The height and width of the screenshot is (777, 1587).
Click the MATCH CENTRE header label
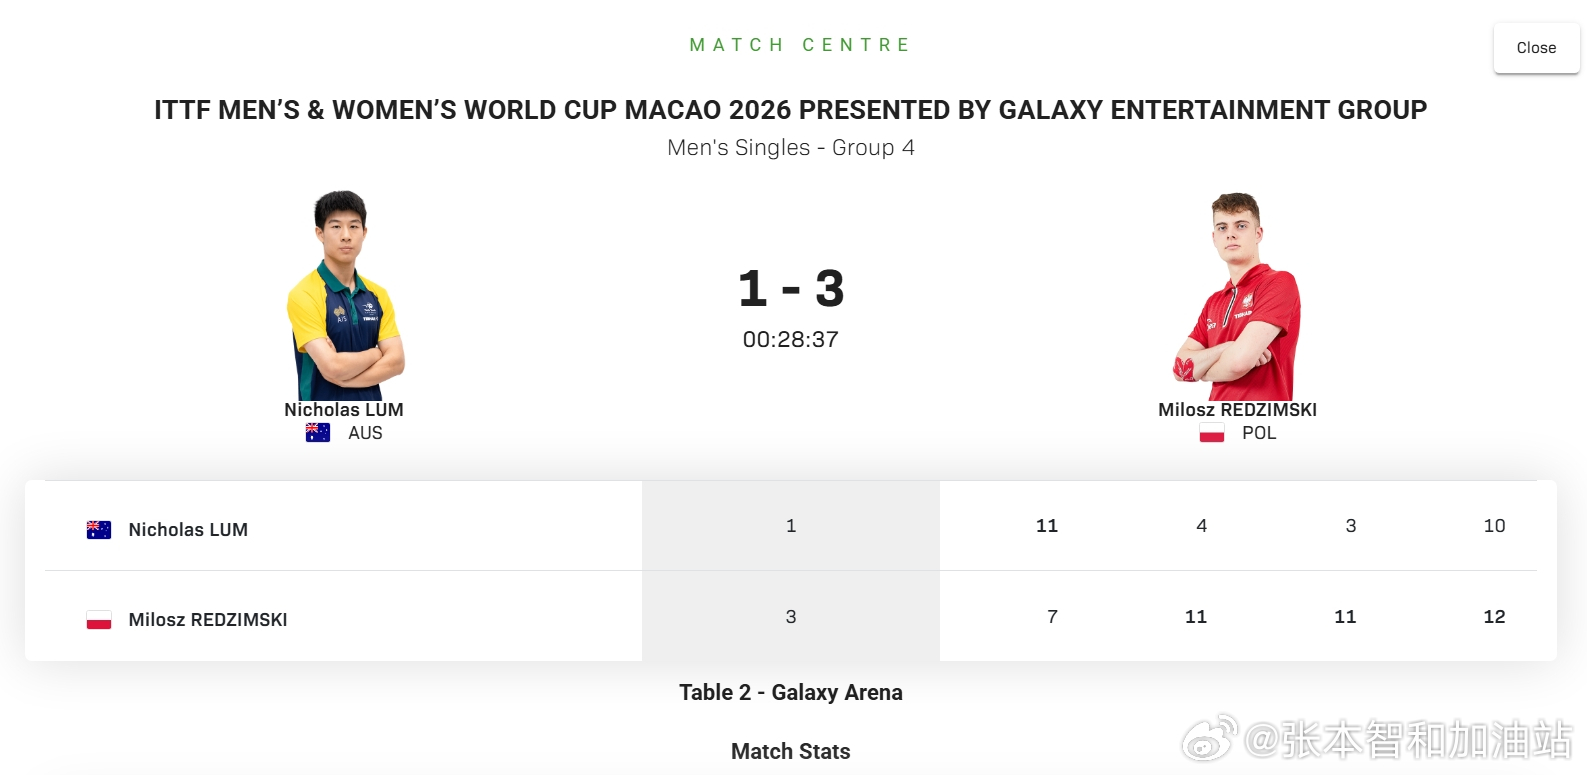(800, 45)
